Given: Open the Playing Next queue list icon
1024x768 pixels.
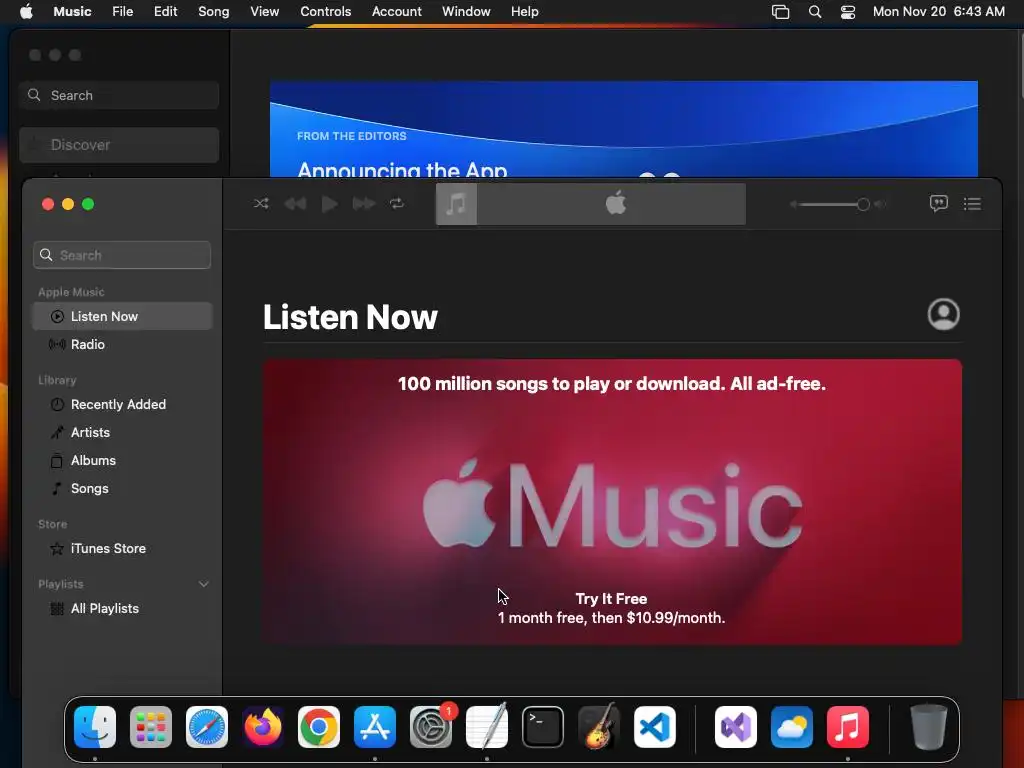Looking at the screenshot, I should (972, 204).
